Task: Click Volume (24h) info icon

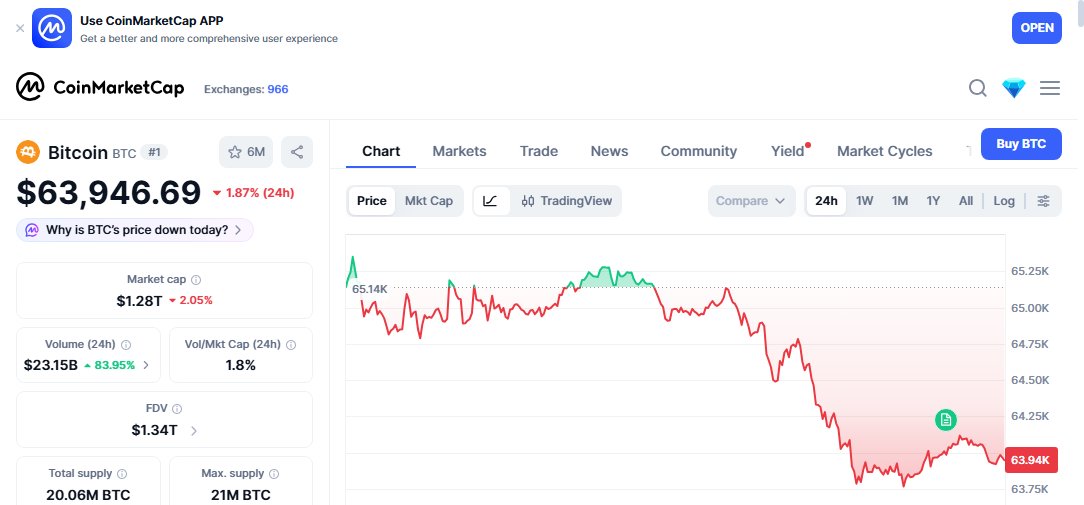Action: (126, 345)
